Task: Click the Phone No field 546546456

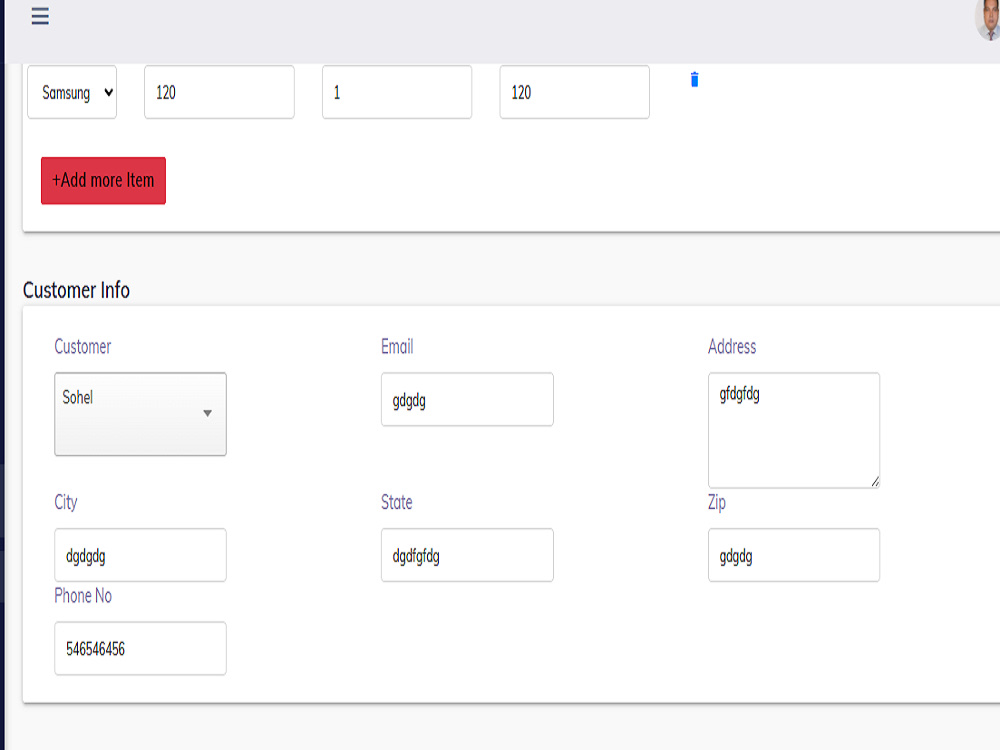Action: point(140,649)
